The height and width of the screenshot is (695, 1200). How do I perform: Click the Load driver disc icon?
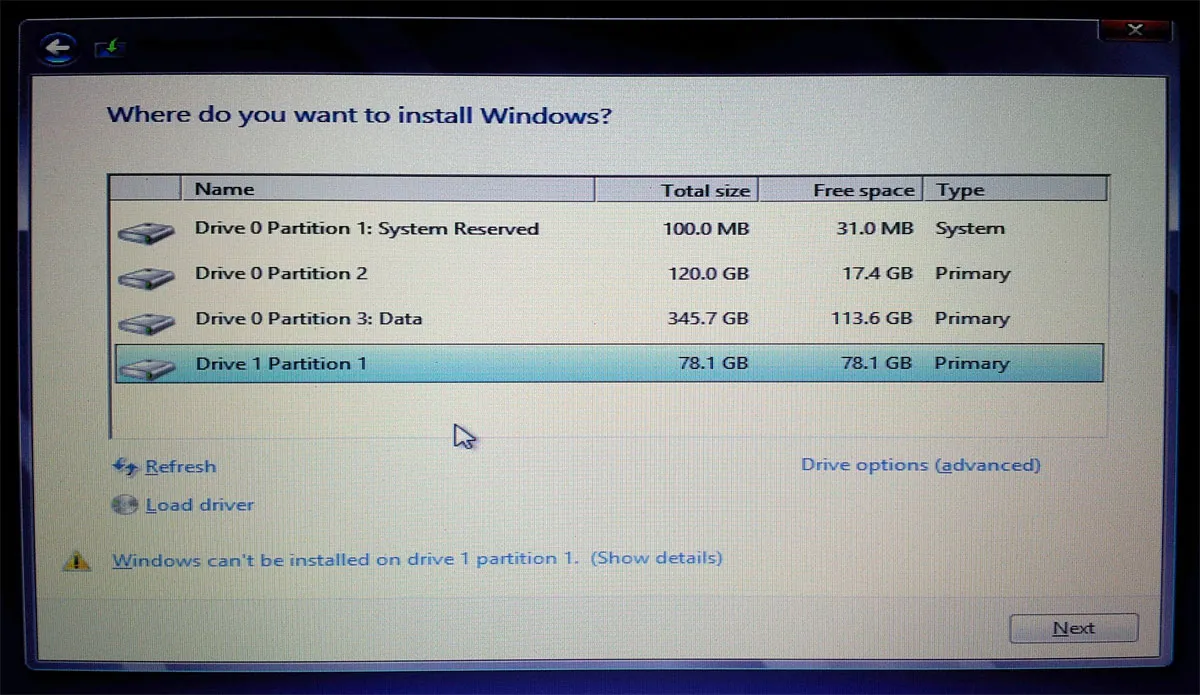(x=124, y=504)
